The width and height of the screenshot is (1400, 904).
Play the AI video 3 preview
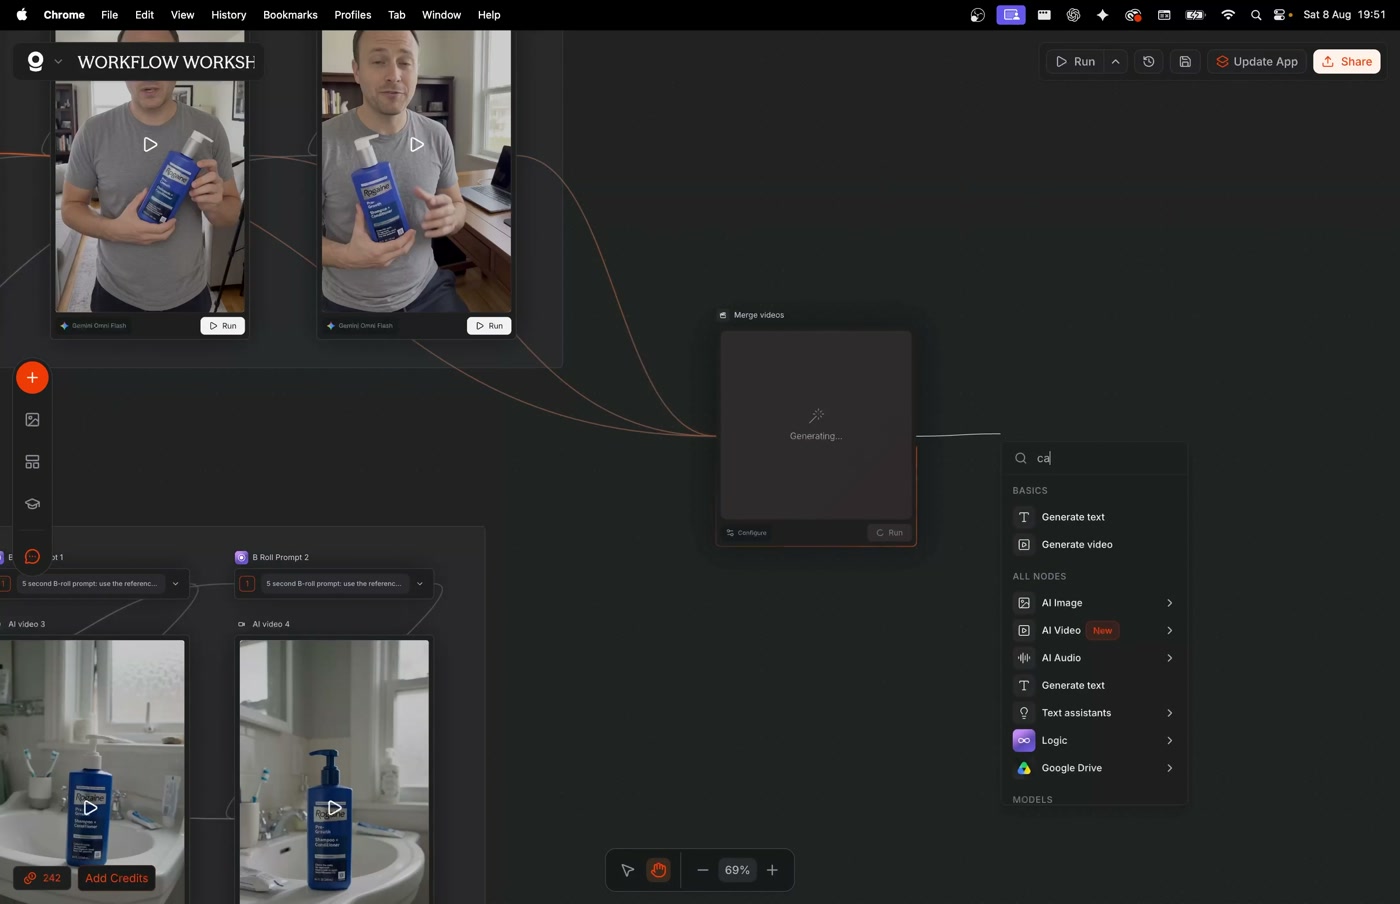pos(90,807)
